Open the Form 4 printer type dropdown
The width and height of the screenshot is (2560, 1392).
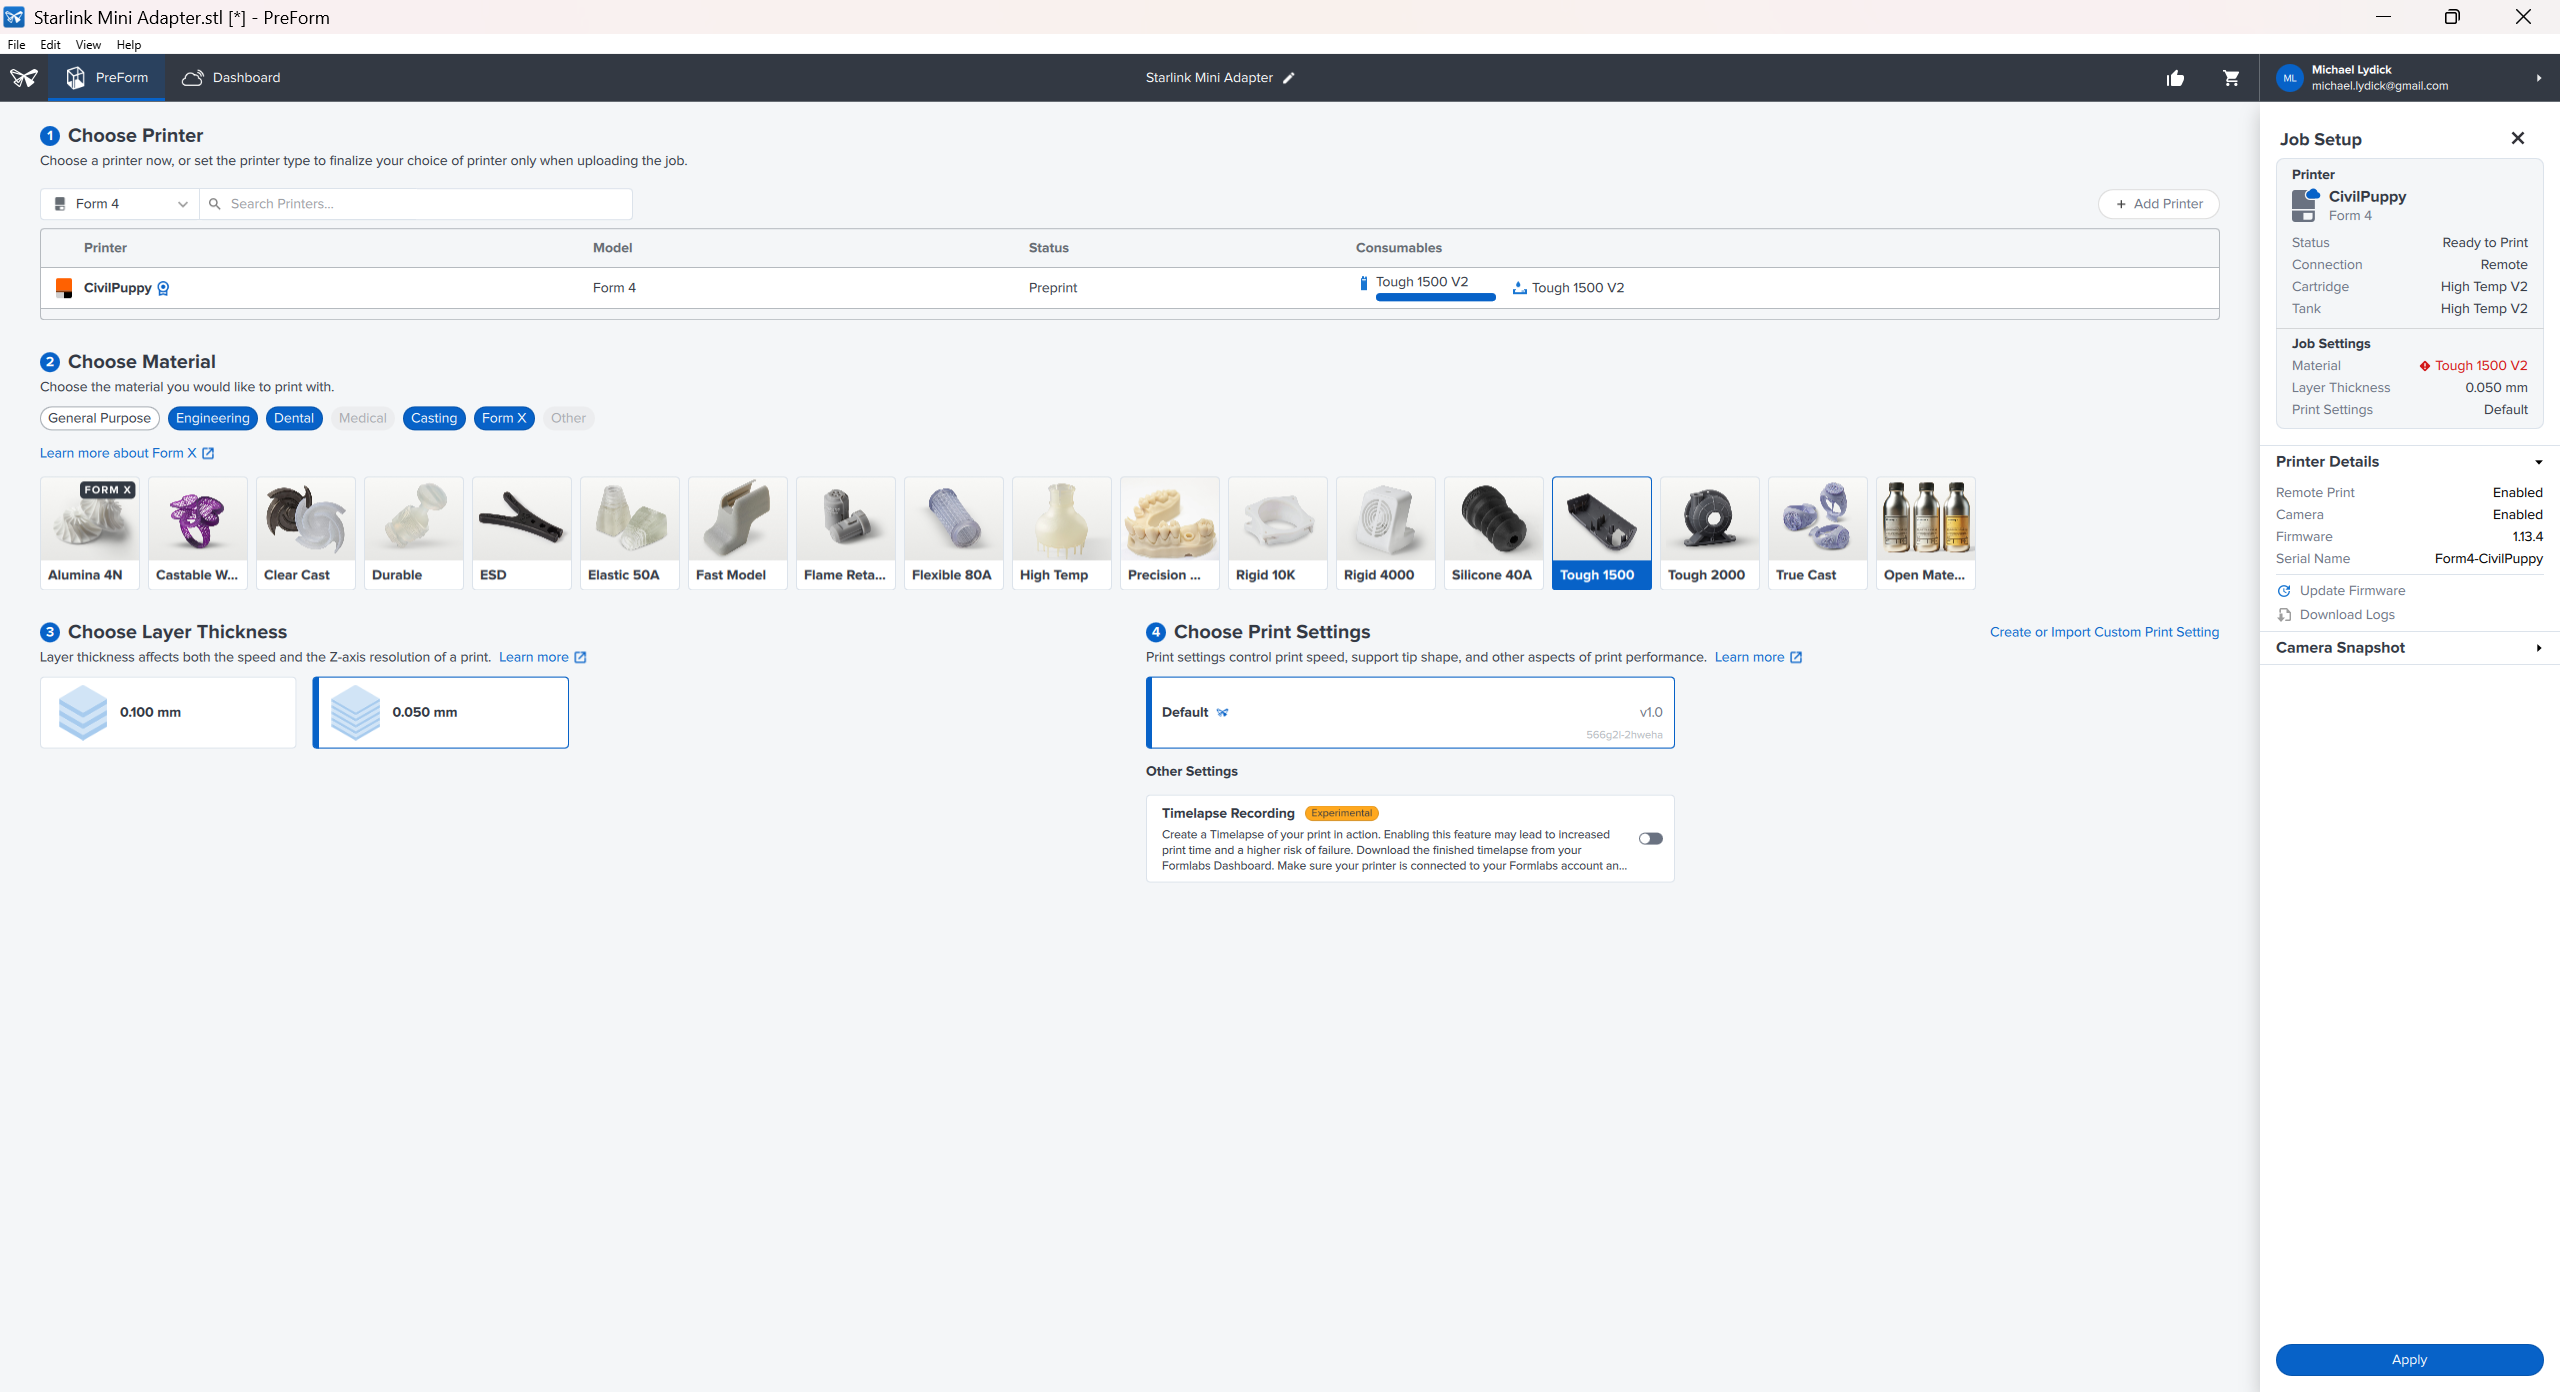click(x=120, y=204)
